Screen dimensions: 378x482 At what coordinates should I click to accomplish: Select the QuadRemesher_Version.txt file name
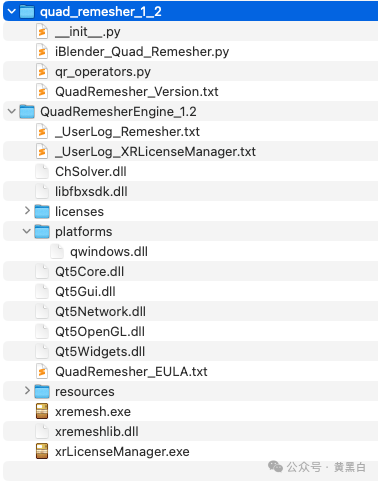137,92
